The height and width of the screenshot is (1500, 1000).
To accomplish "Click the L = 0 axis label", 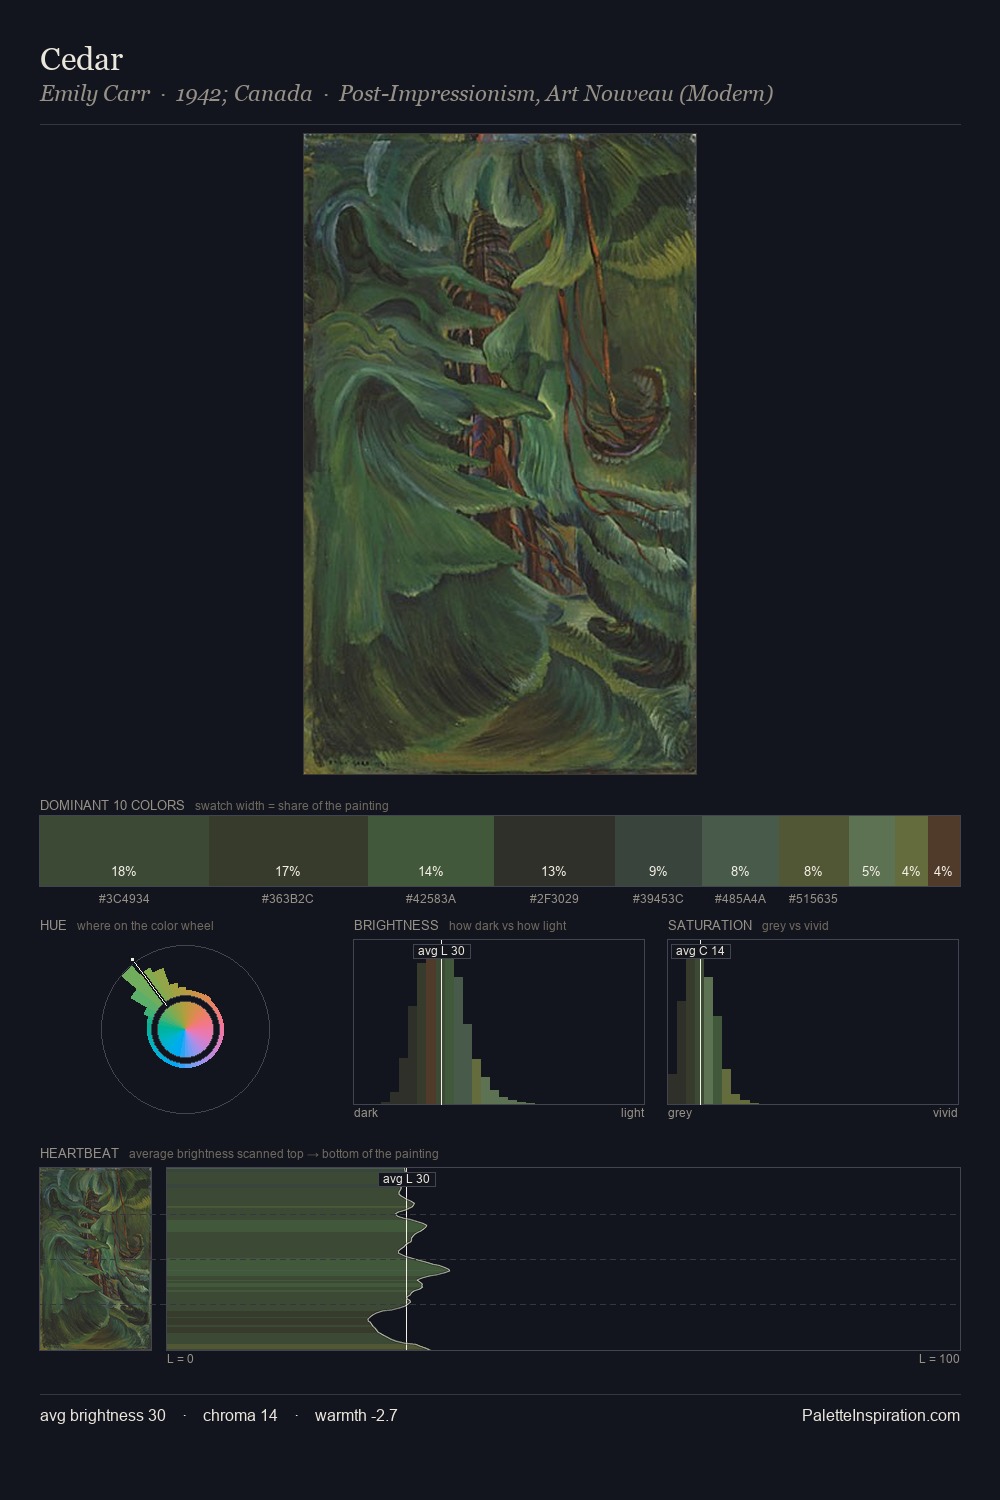I will tap(180, 1359).
